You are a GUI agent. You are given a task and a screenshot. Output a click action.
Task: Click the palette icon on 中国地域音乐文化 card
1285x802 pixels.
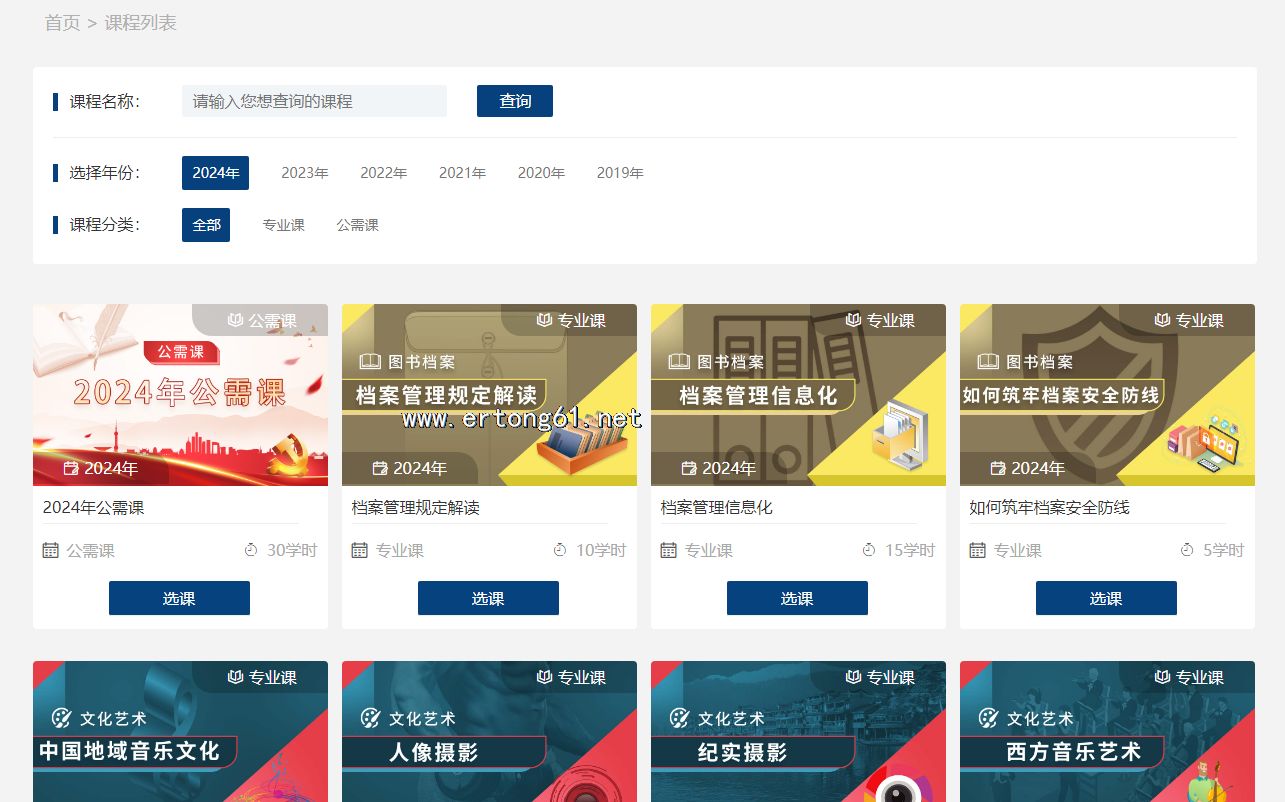62,718
